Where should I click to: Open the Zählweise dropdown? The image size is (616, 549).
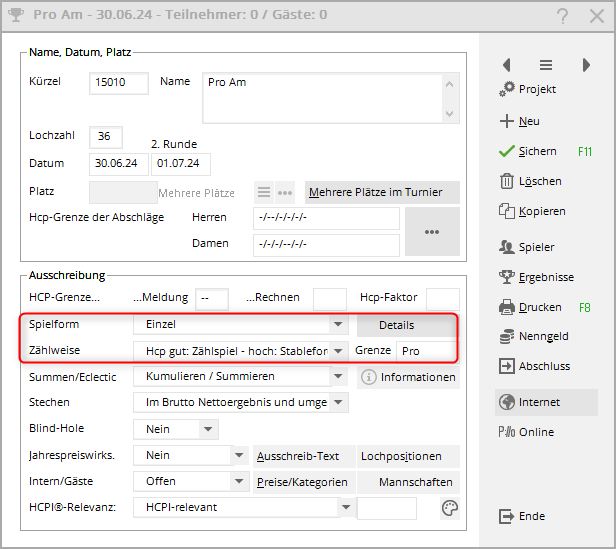339,351
